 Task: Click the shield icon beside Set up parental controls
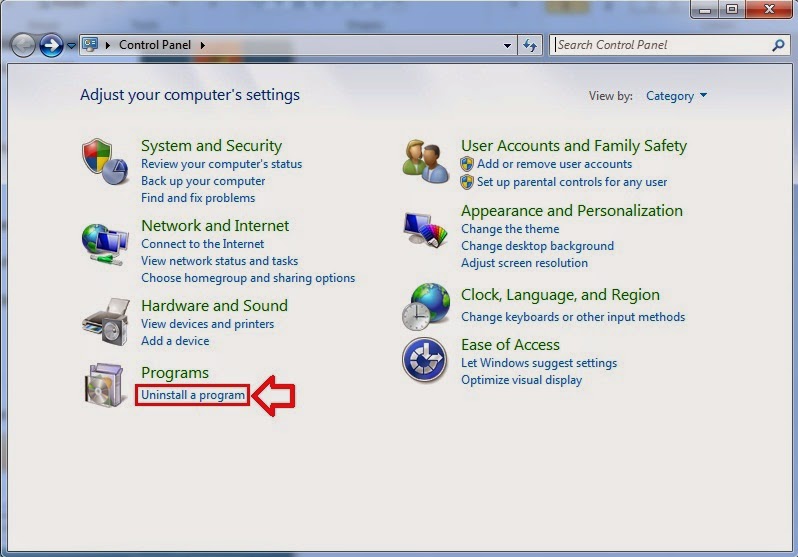click(467, 182)
